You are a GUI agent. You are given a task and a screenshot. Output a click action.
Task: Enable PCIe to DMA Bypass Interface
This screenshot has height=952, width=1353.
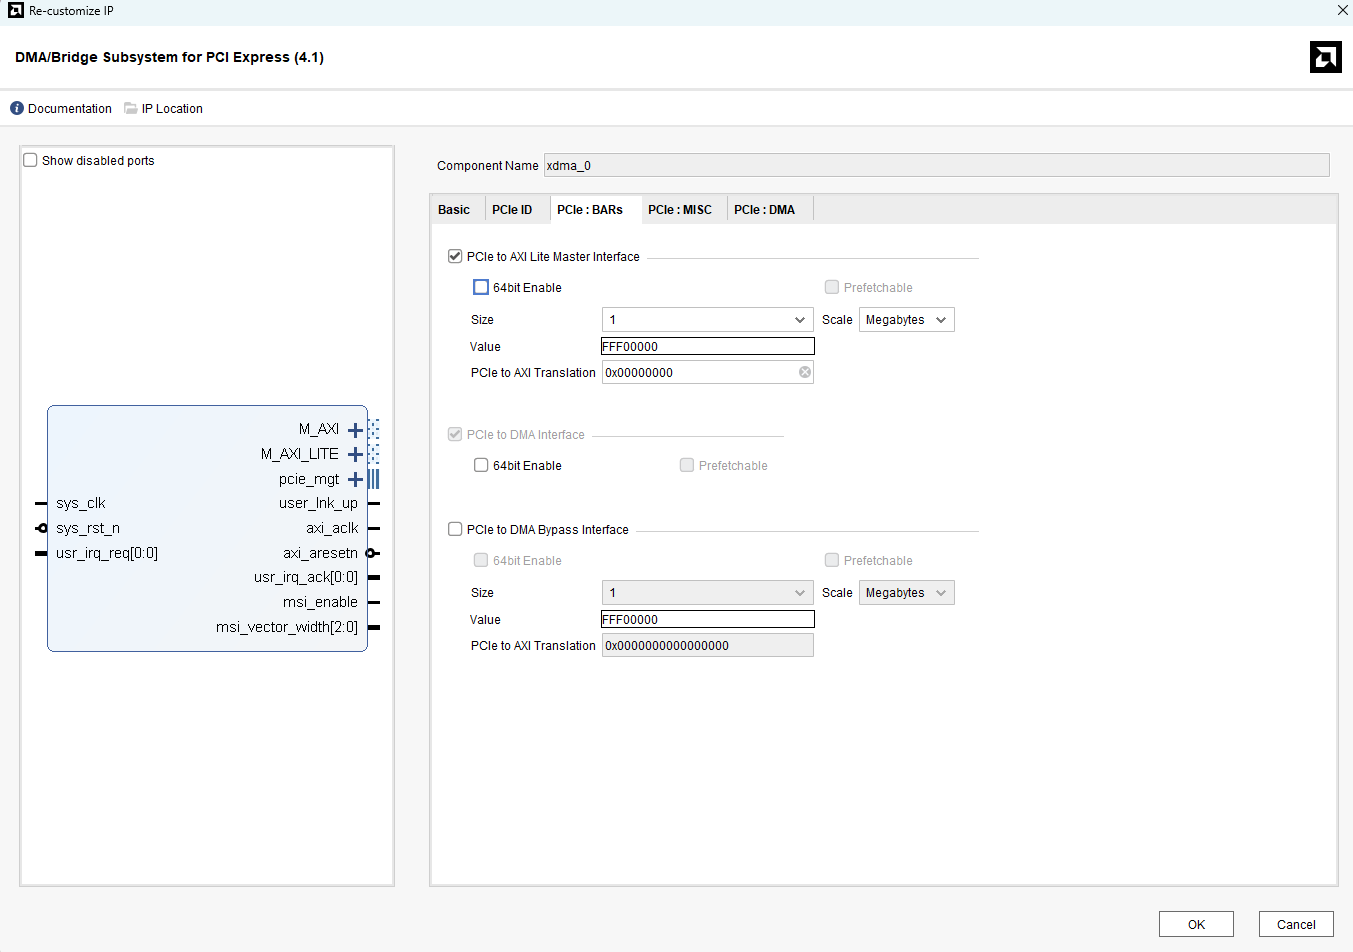[455, 529]
